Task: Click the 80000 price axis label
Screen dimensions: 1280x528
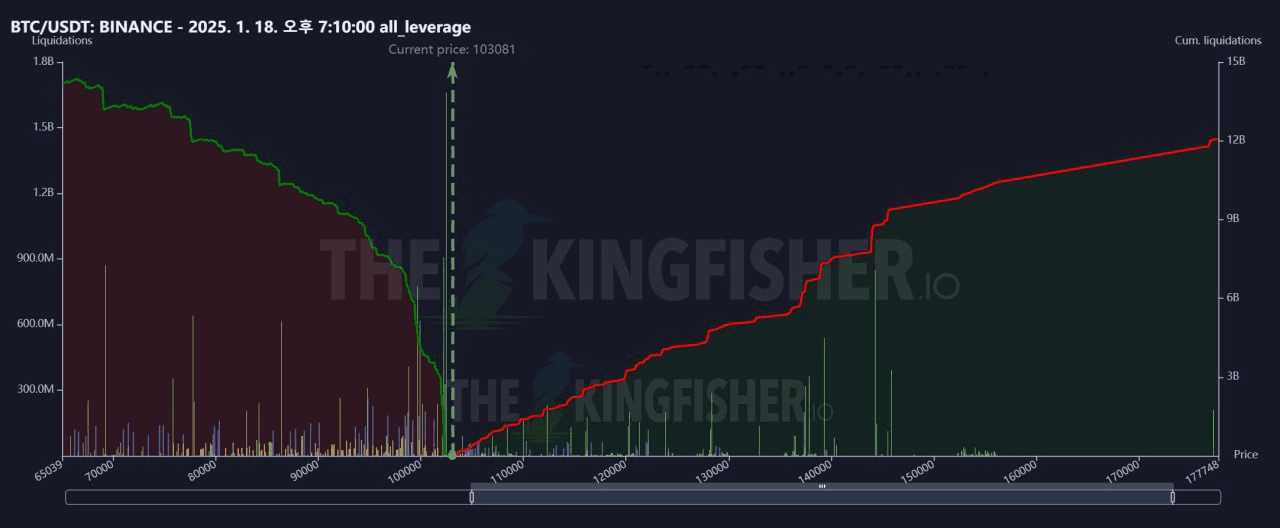Action: point(203,469)
